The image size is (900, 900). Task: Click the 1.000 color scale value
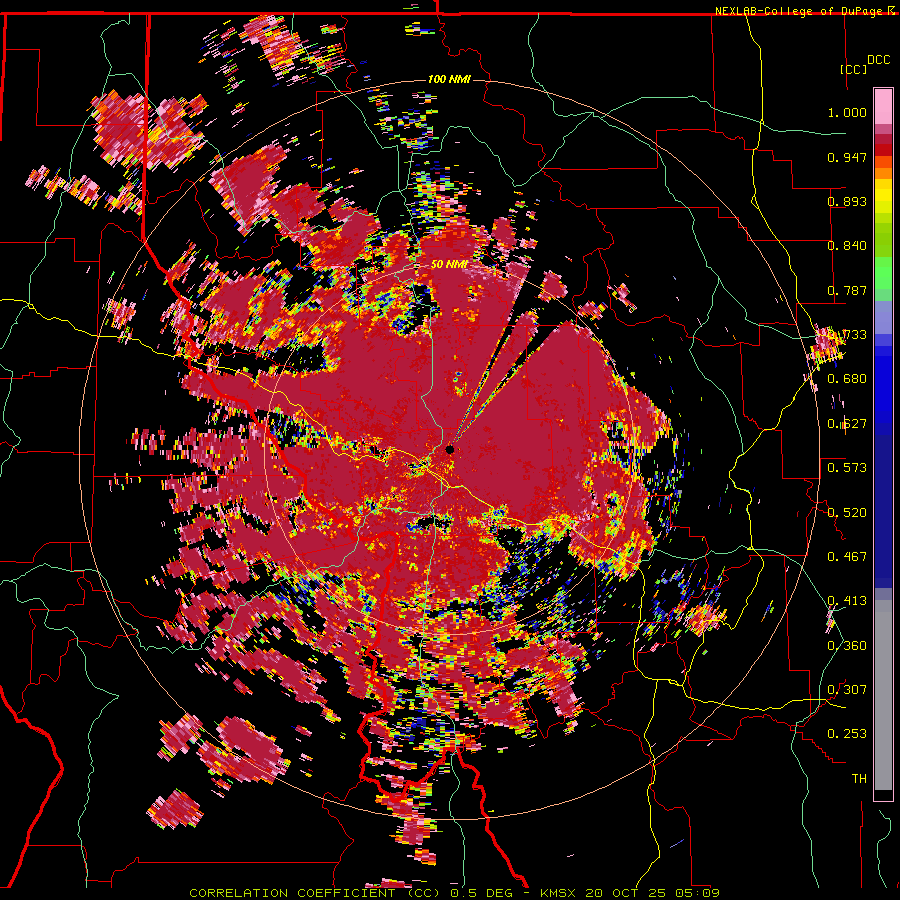[x=847, y=112]
